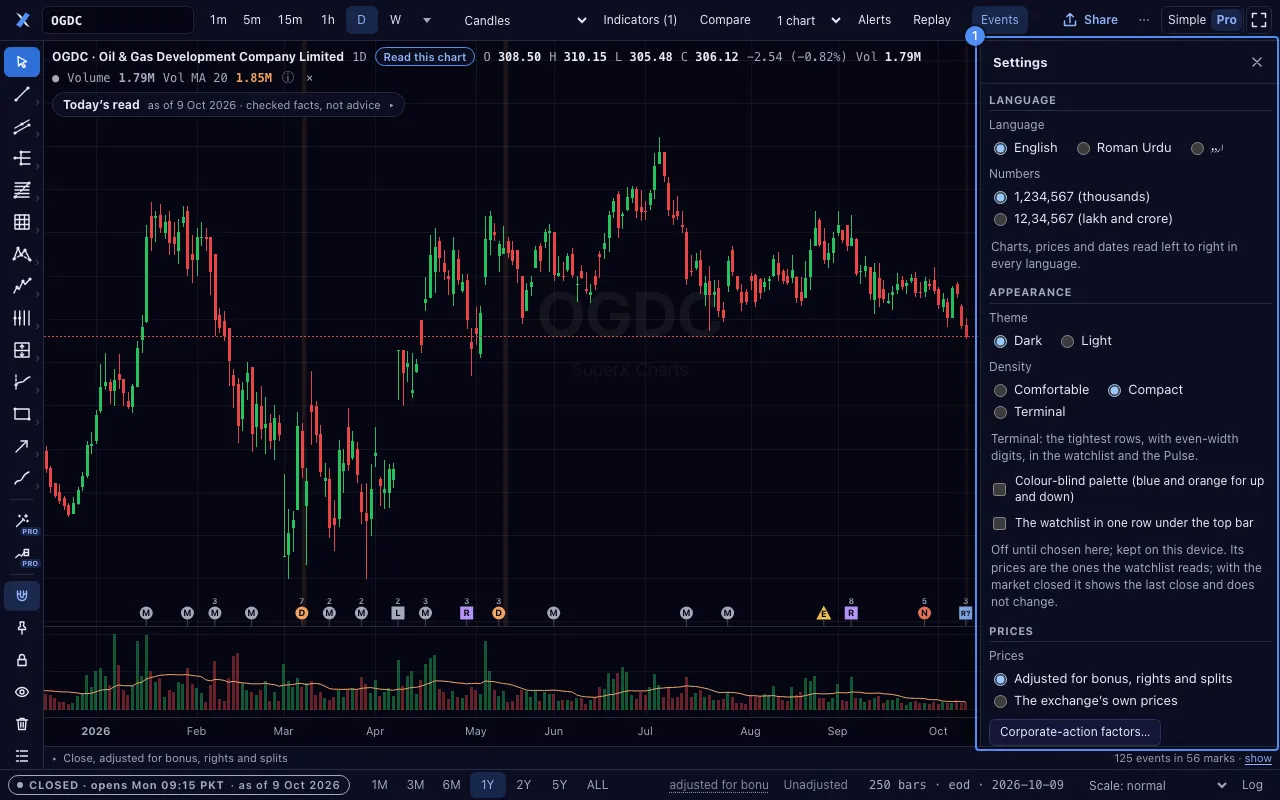Remove the Volume indicator with its x
Viewport: 1280px width, 800px height.
(x=309, y=77)
